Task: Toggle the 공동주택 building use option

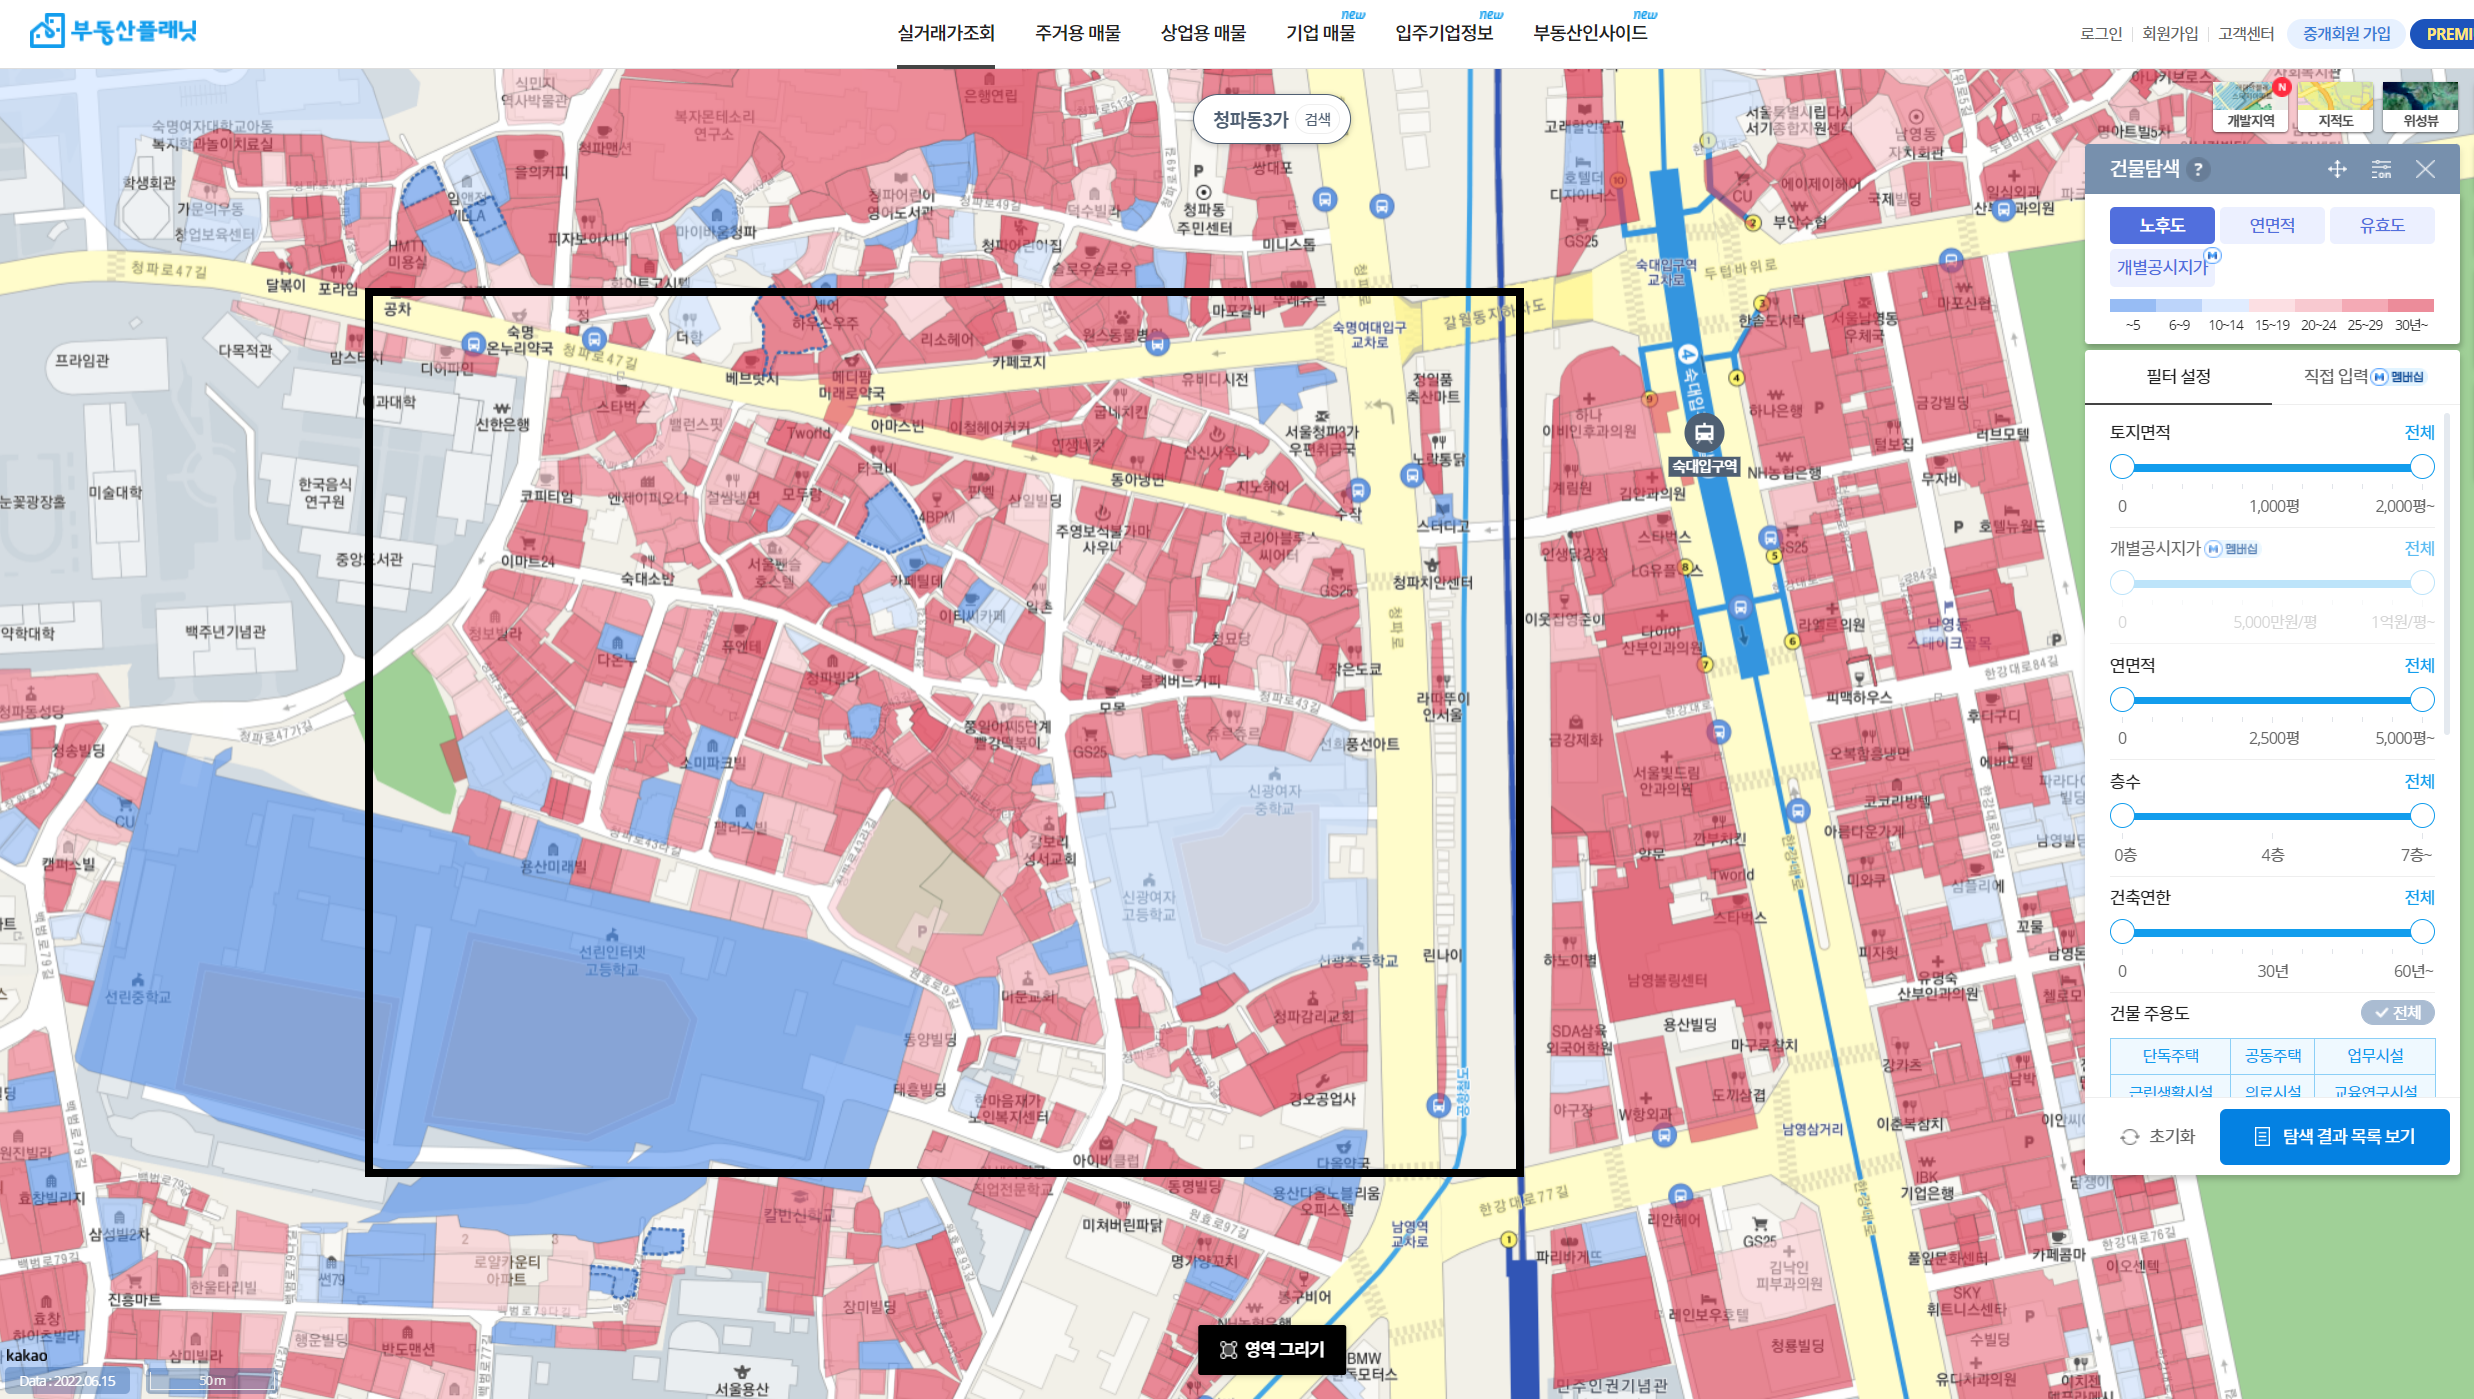Action: click(x=2273, y=1056)
